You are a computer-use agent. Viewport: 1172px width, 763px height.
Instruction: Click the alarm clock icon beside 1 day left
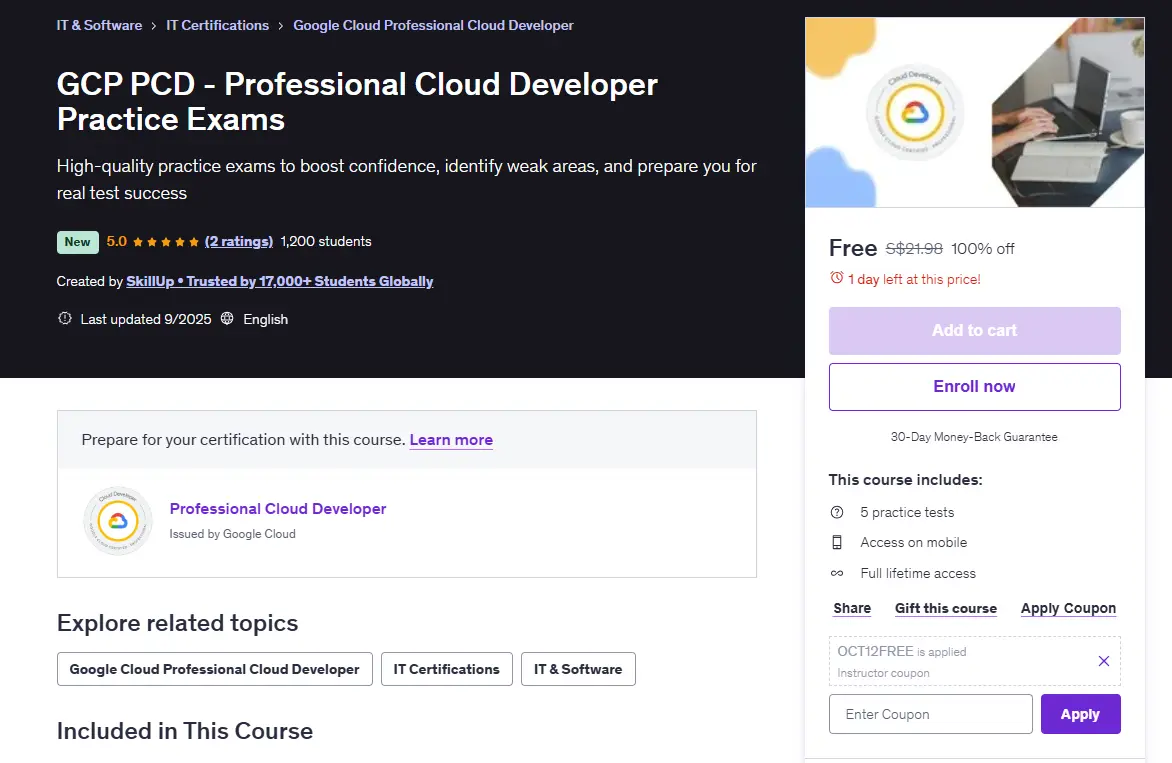(836, 278)
